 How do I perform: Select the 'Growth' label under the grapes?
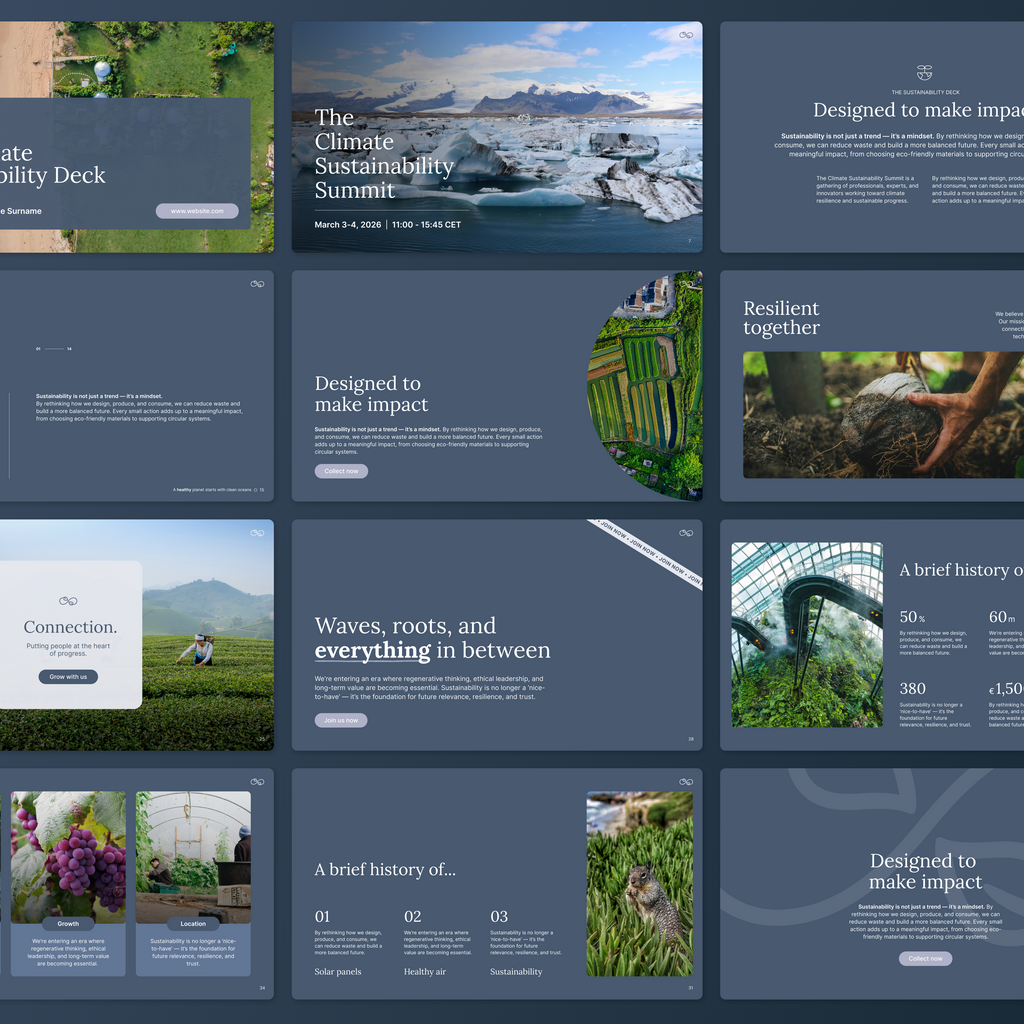pos(68,924)
